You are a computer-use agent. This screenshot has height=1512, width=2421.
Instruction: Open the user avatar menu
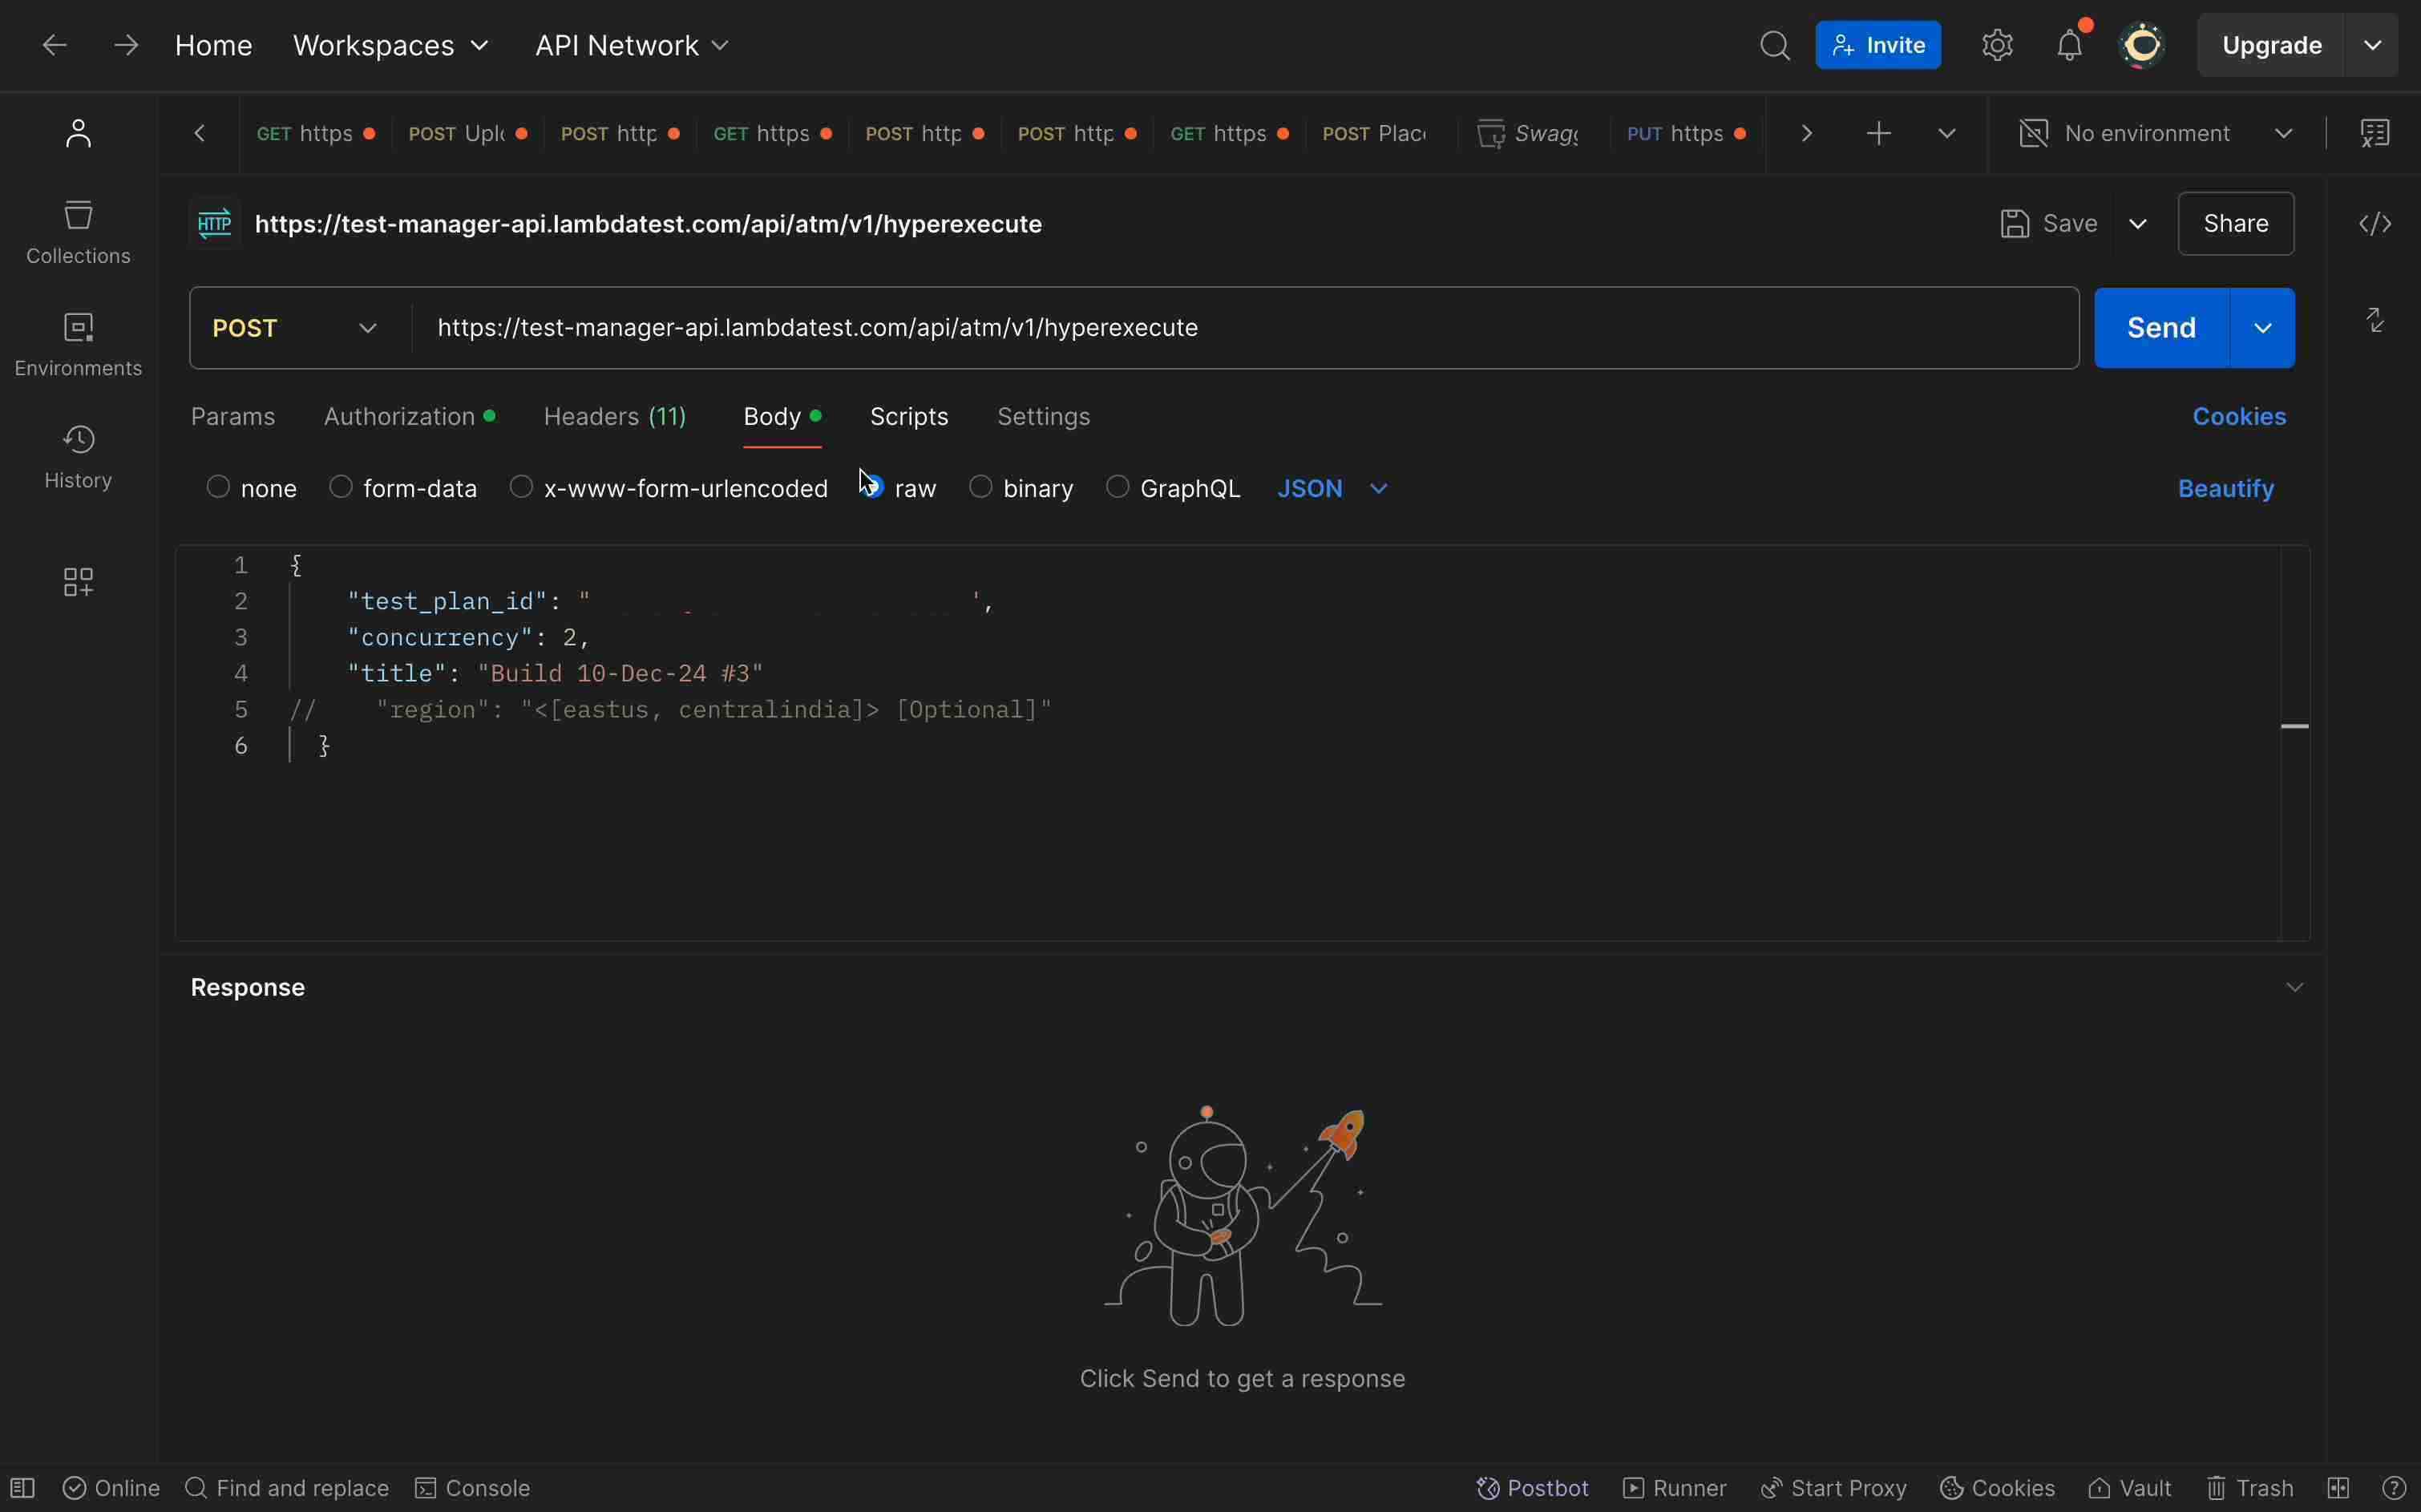[2142, 45]
